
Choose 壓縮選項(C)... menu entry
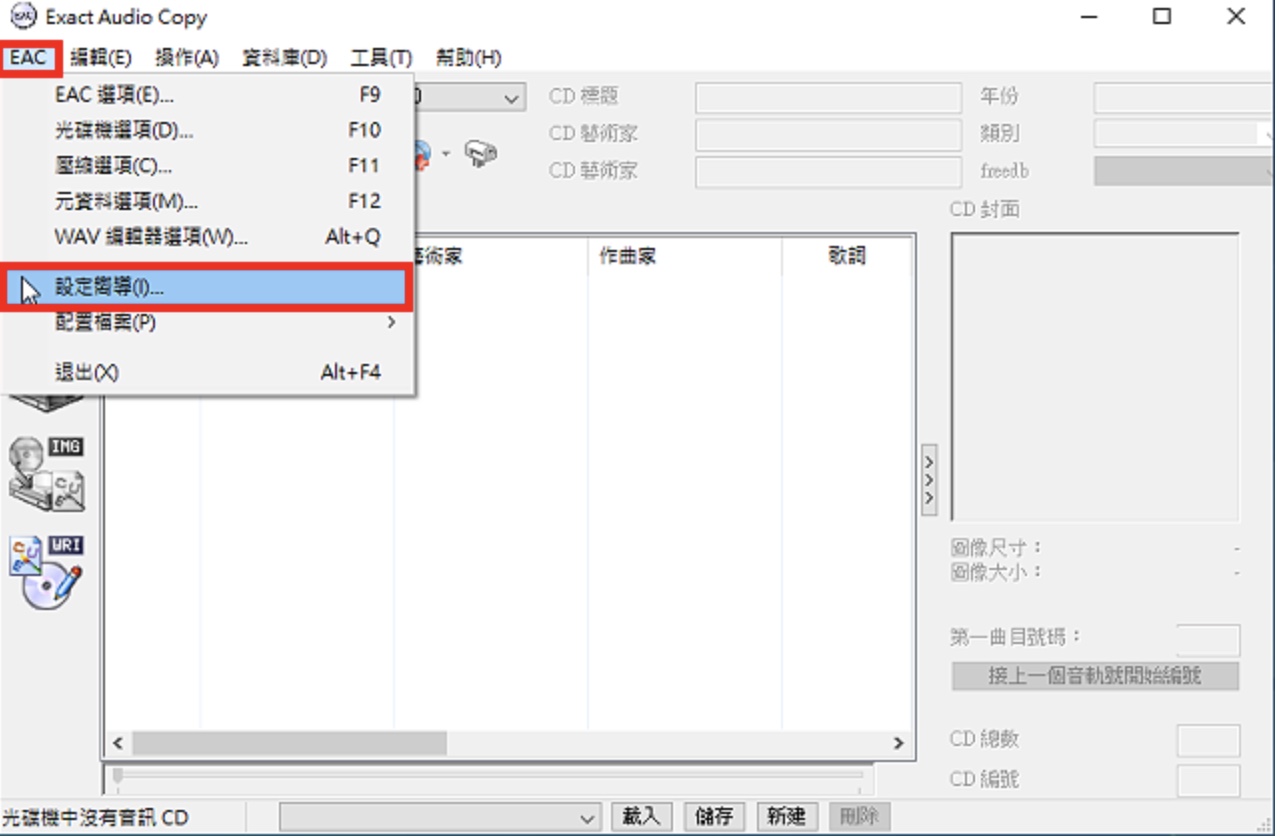[209, 165]
